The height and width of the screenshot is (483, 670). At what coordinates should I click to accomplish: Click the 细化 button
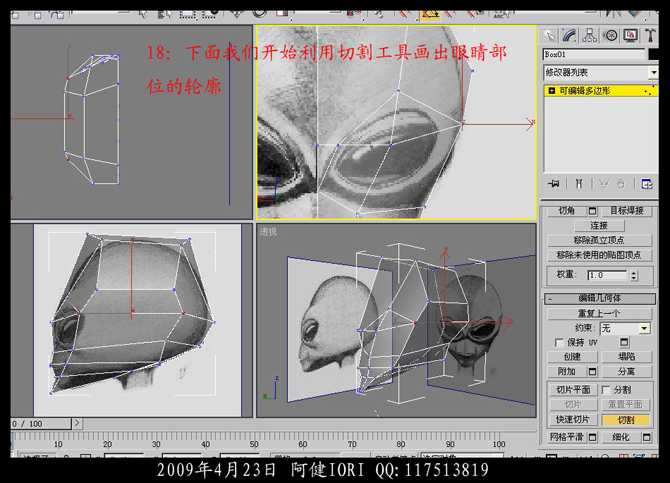pos(621,437)
